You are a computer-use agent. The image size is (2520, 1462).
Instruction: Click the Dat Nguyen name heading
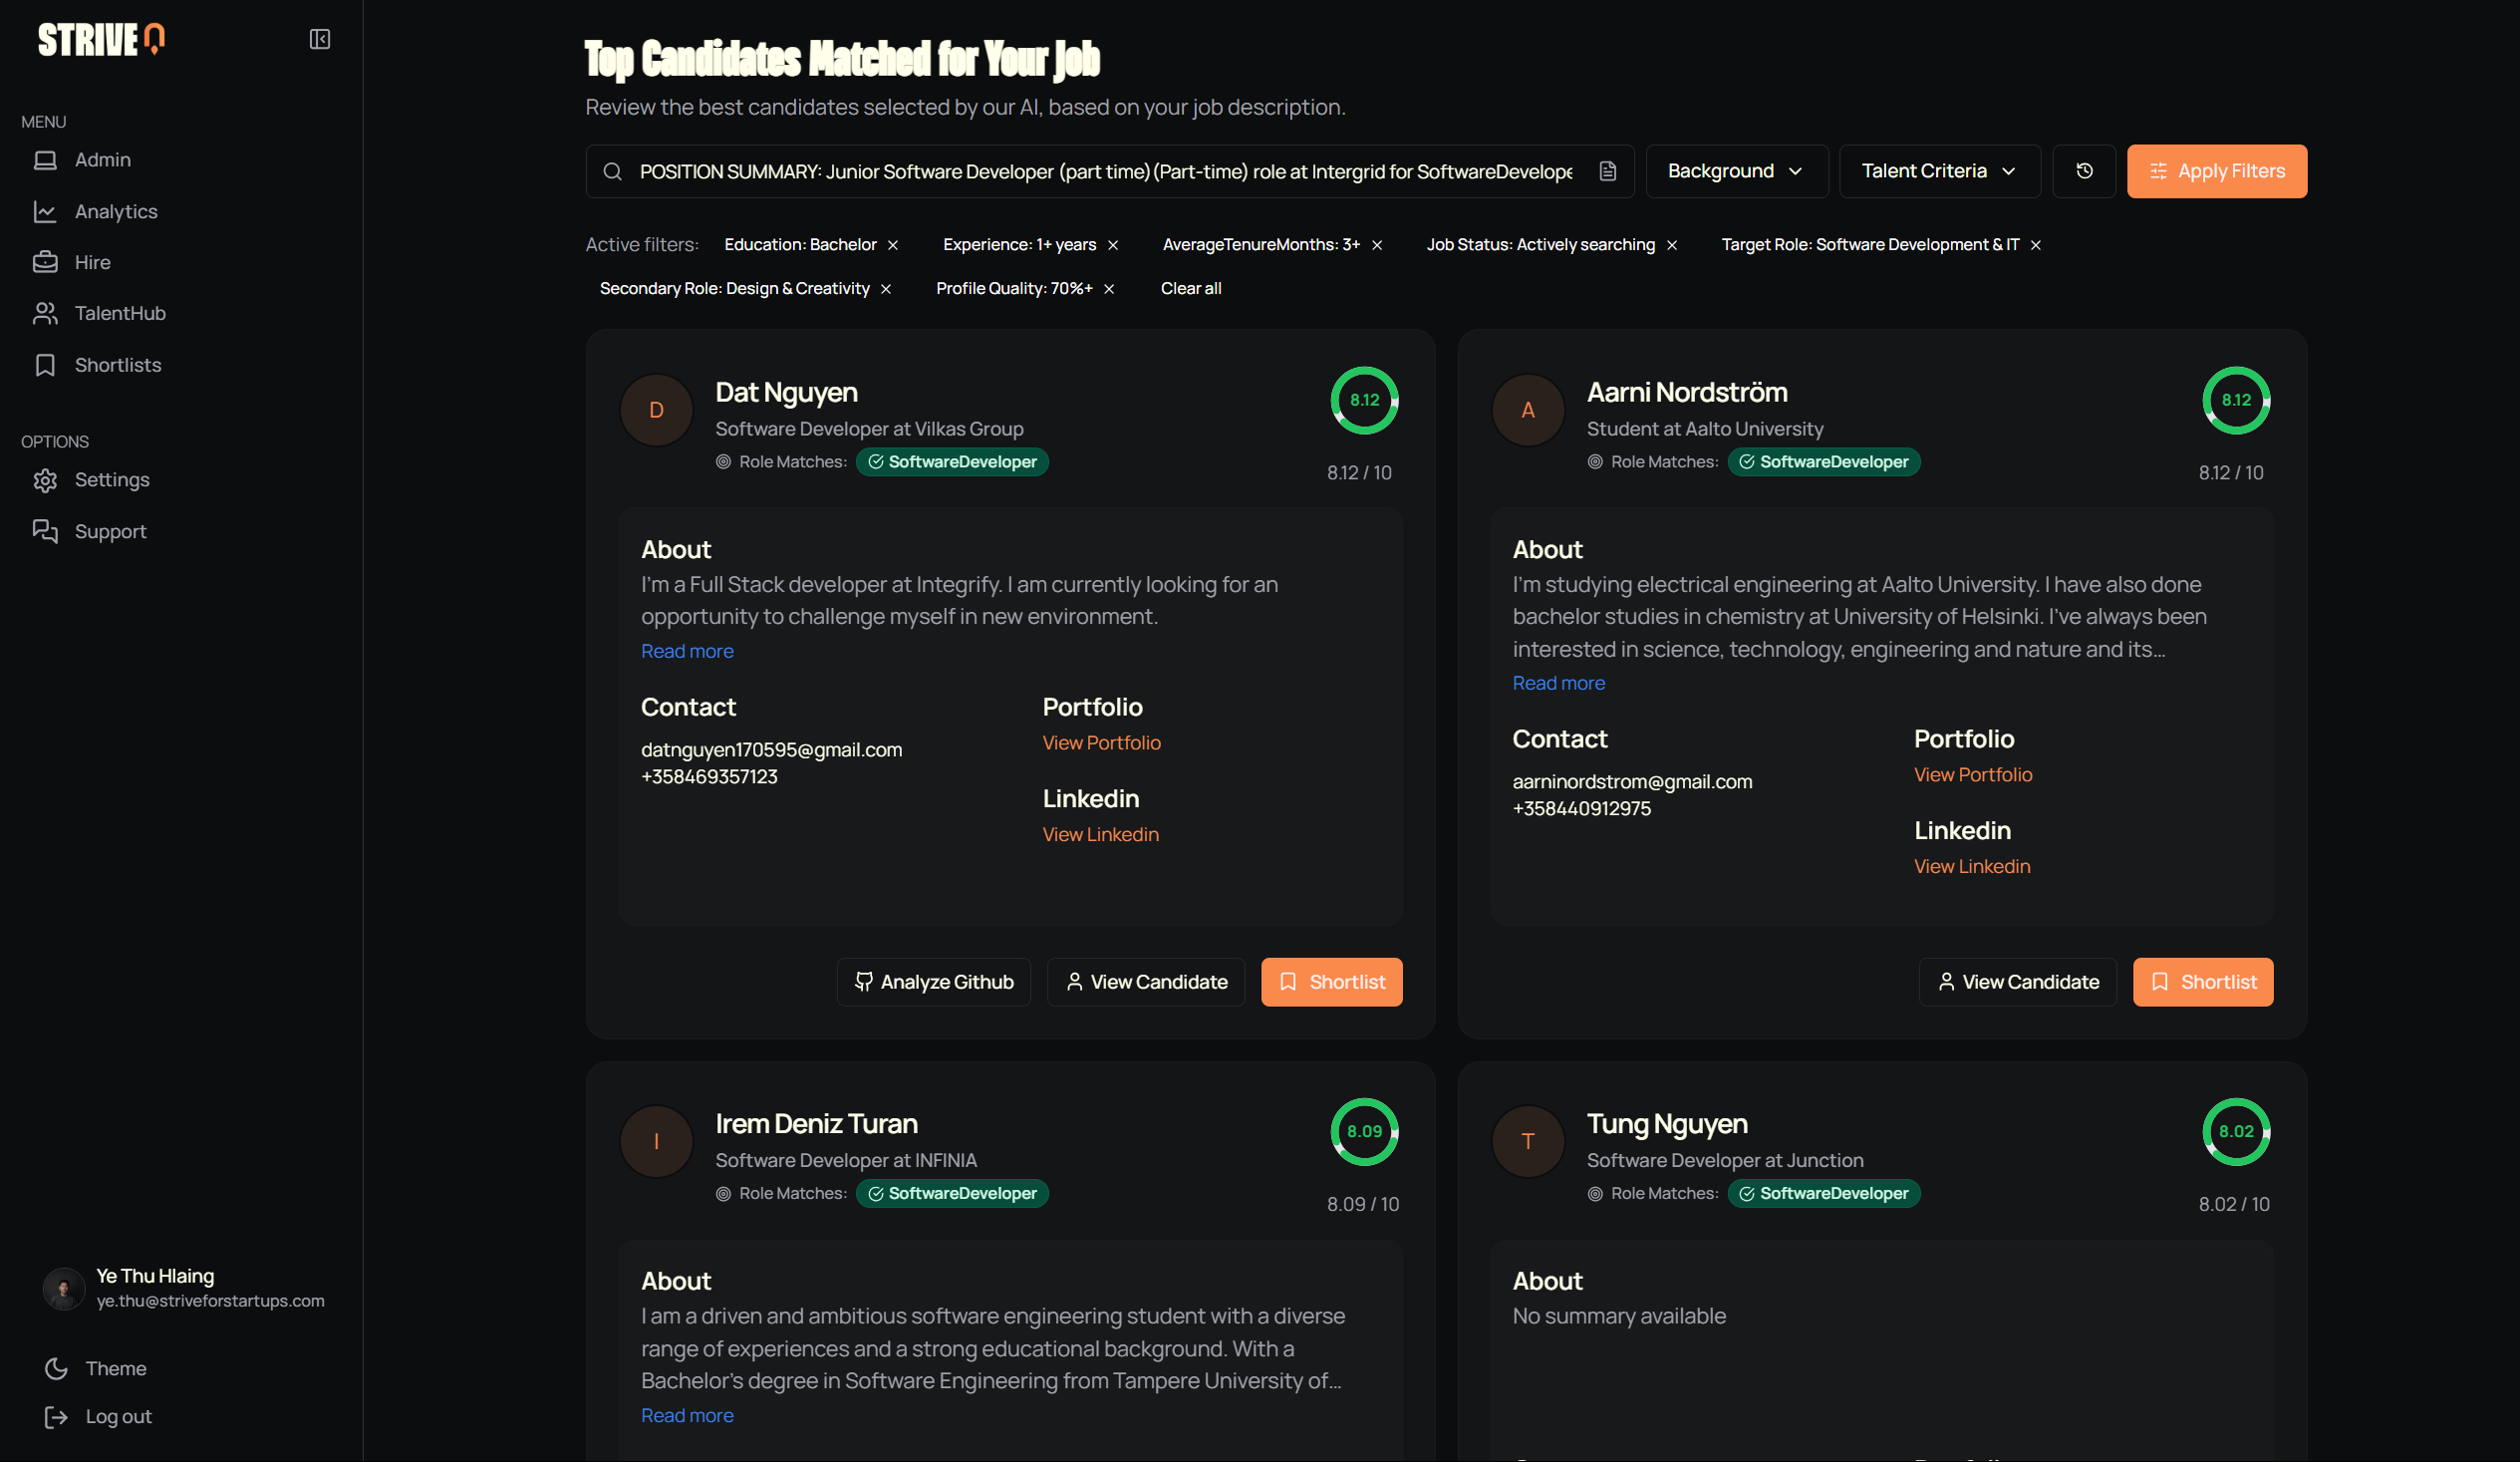pyautogui.click(x=787, y=393)
